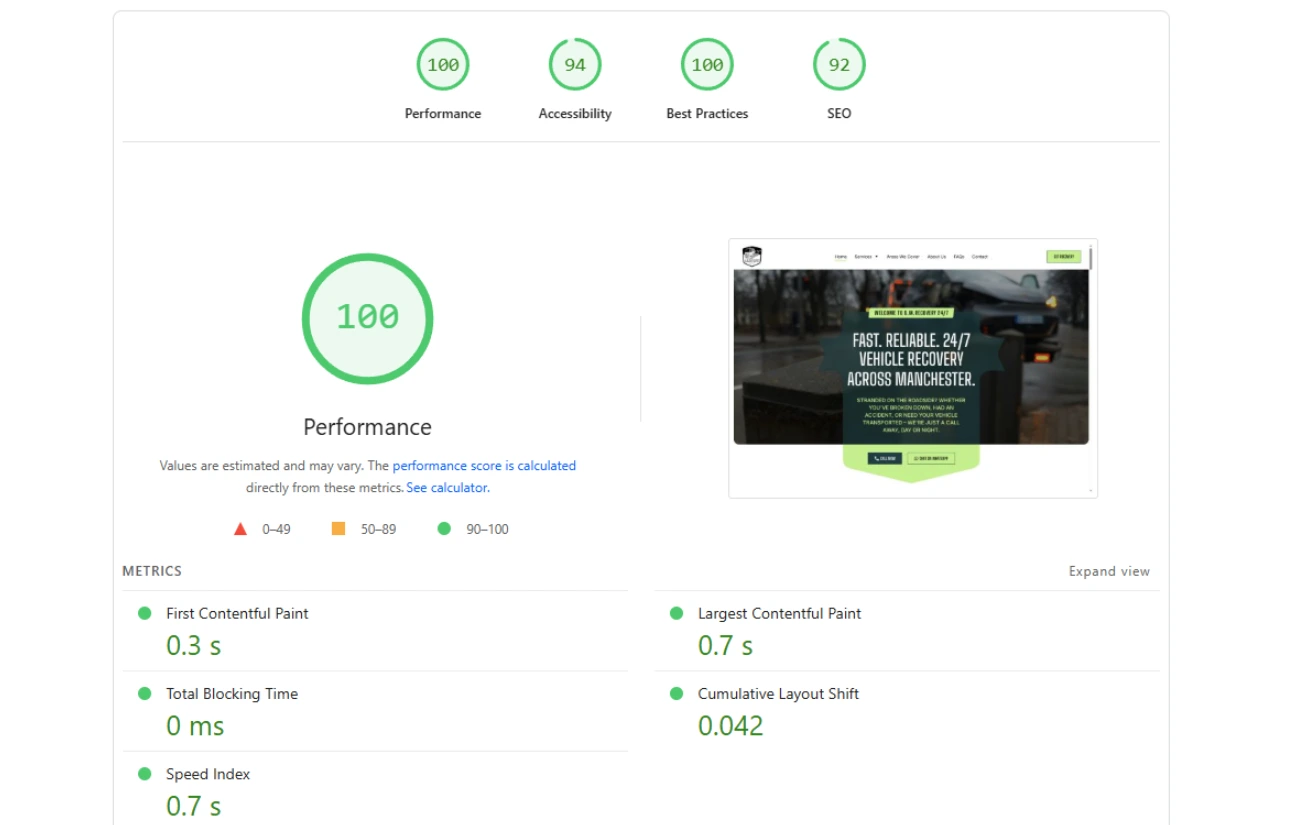Click the 0 ms Total Blocking Time value
1289x825 pixels.
tap(195, 726)
